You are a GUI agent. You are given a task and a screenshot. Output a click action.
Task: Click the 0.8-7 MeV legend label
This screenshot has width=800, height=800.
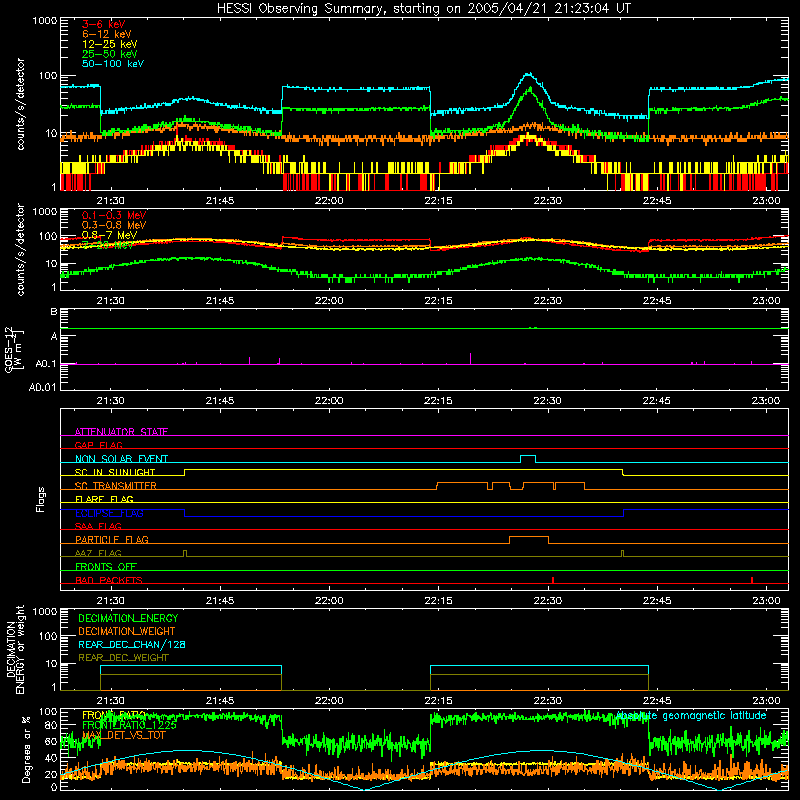coord(110,235)
